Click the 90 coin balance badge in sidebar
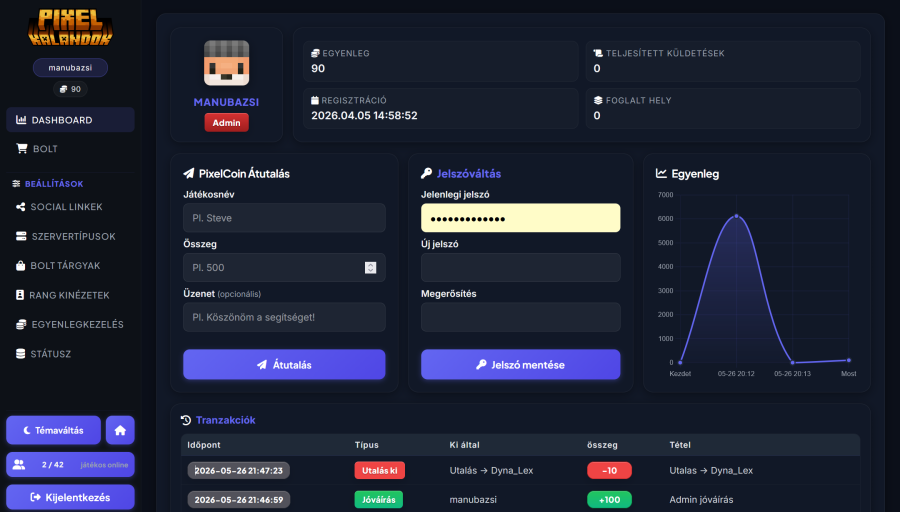The height and width of the screenshot is (512, 900). coord(70,89)
